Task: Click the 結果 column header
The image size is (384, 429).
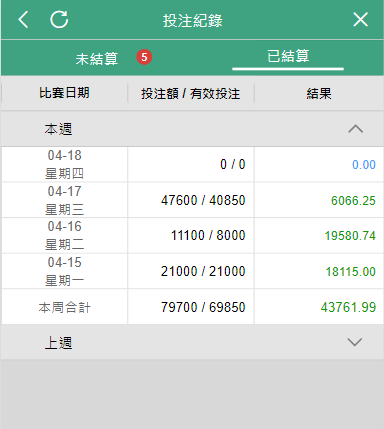Action: tap(319, 94)
